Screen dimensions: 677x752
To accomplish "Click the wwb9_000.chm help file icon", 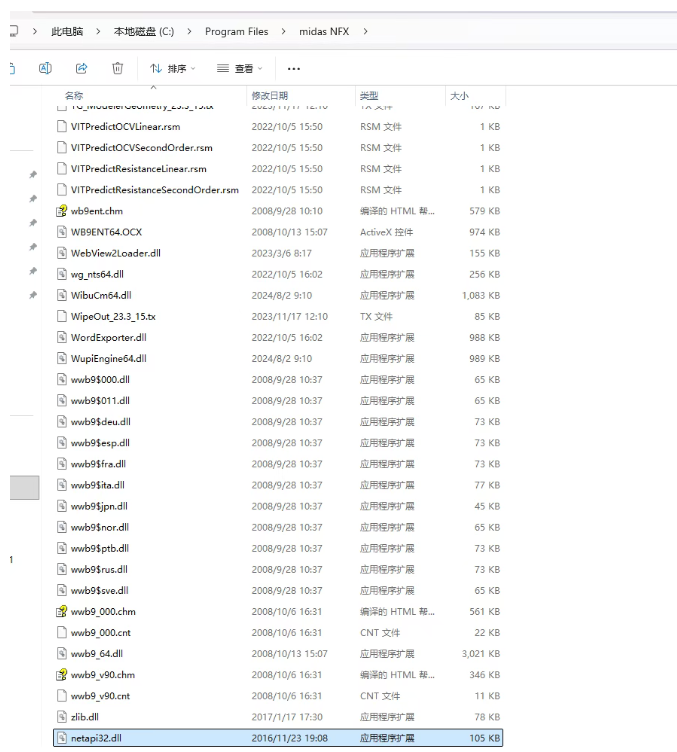I will pyautogui.click(x=62, y=611).
